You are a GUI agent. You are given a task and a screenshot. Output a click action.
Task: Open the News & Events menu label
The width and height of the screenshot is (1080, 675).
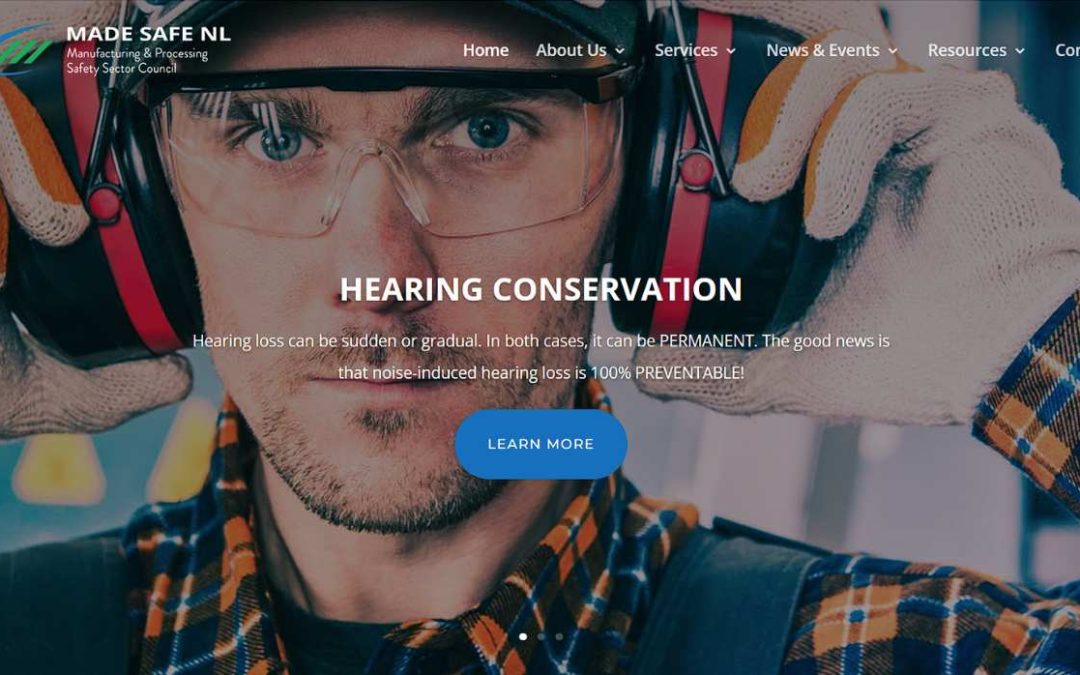pyautogui.click(x=823, y=50)
